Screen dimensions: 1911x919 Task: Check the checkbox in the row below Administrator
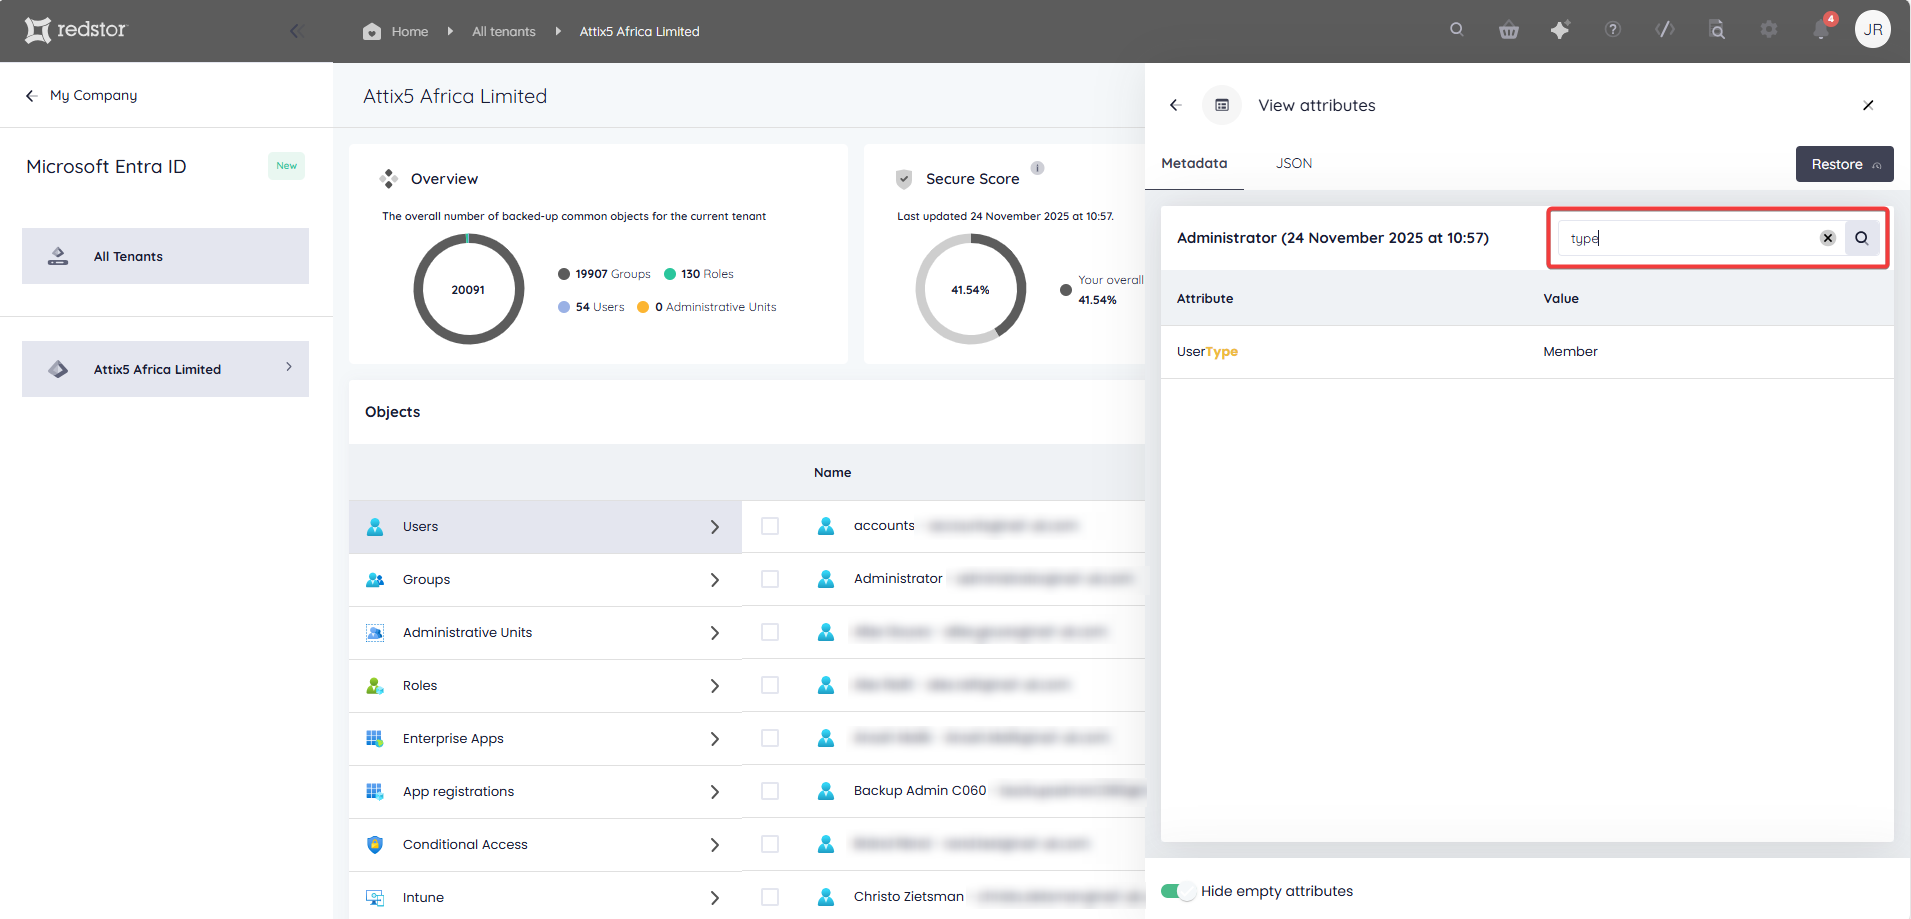click(770, 632)
